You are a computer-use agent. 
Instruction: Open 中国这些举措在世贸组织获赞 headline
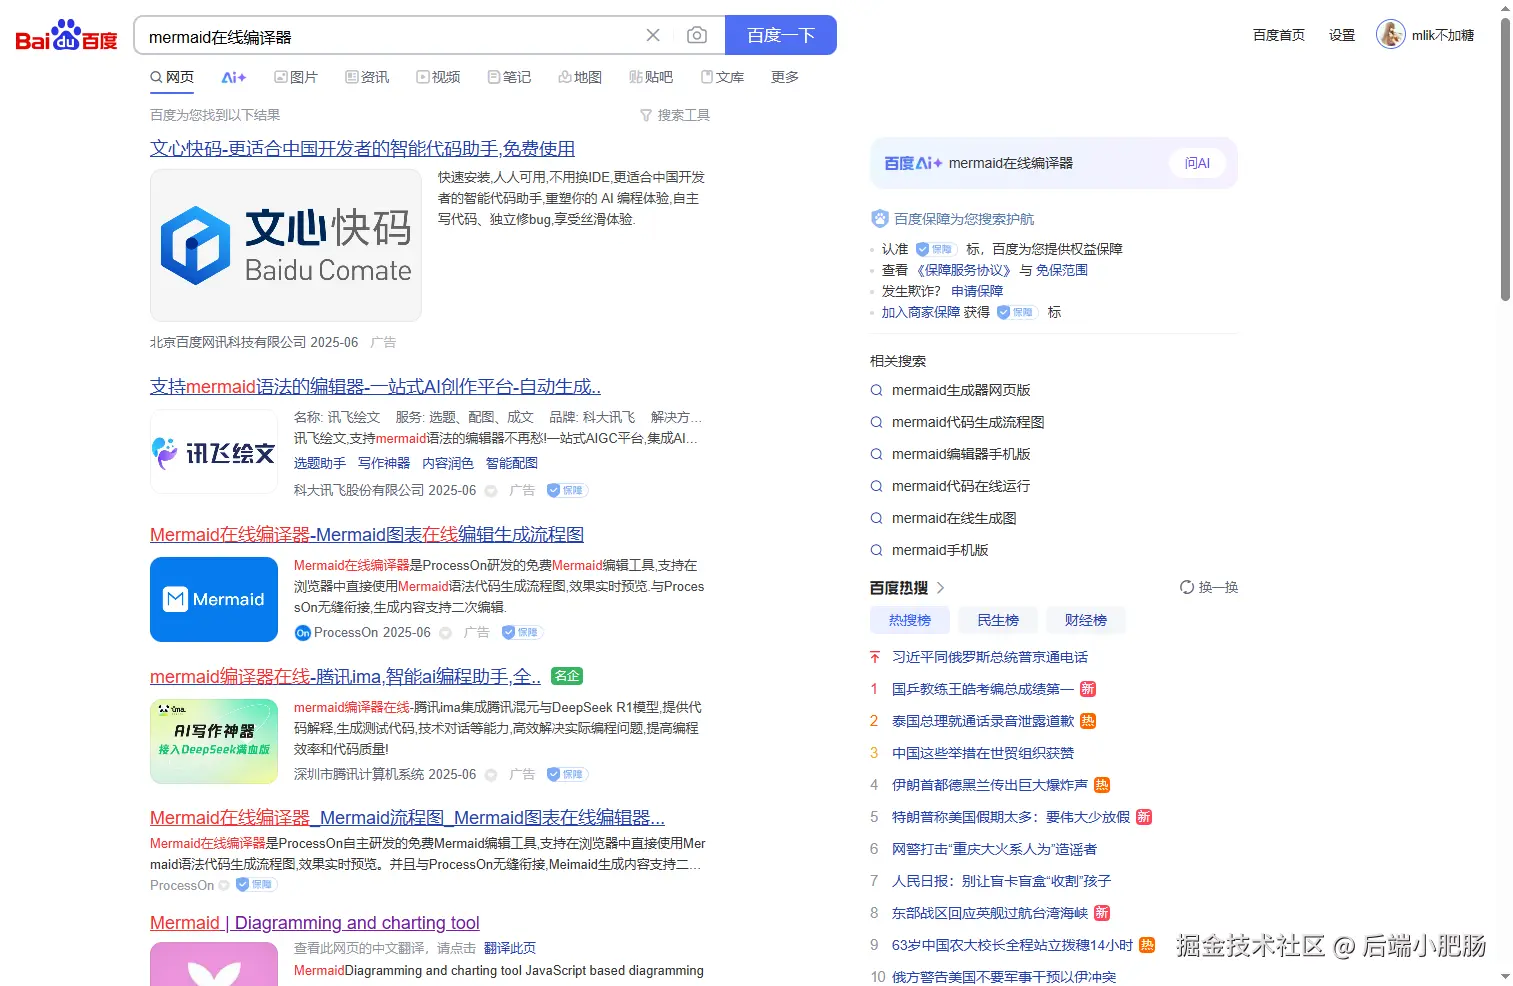(x=983, y=753)
